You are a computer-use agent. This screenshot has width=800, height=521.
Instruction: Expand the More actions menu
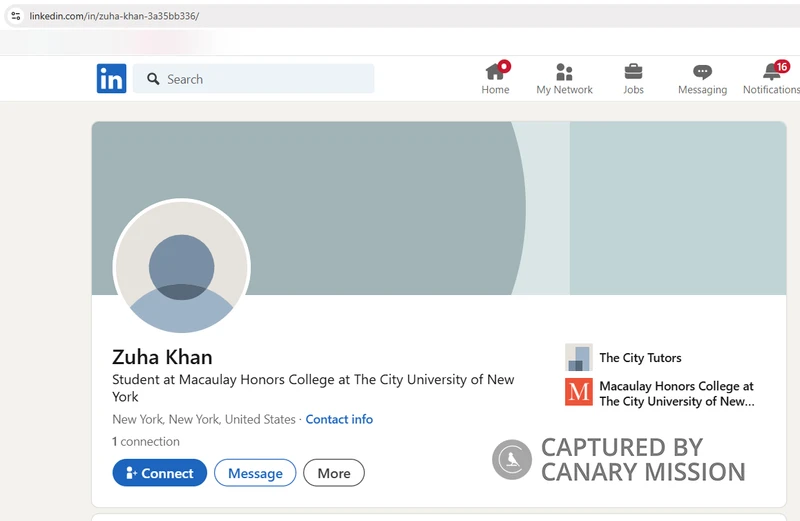click(334, 473)
